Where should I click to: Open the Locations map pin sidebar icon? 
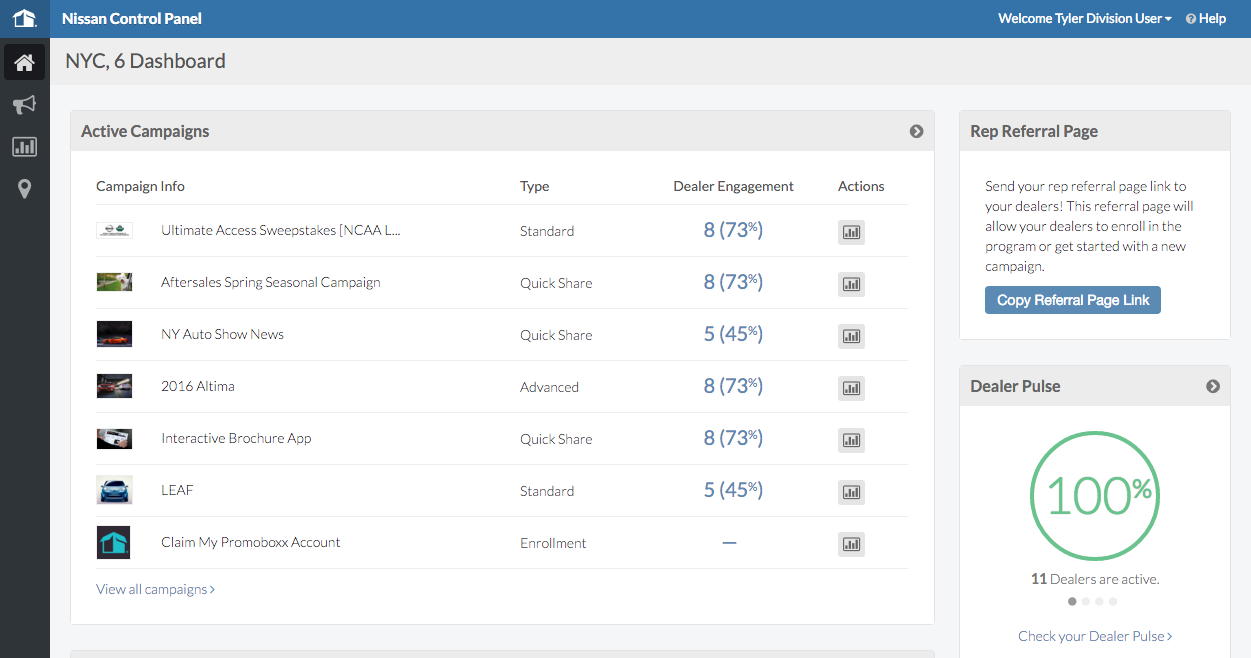[x=24, y=189]
